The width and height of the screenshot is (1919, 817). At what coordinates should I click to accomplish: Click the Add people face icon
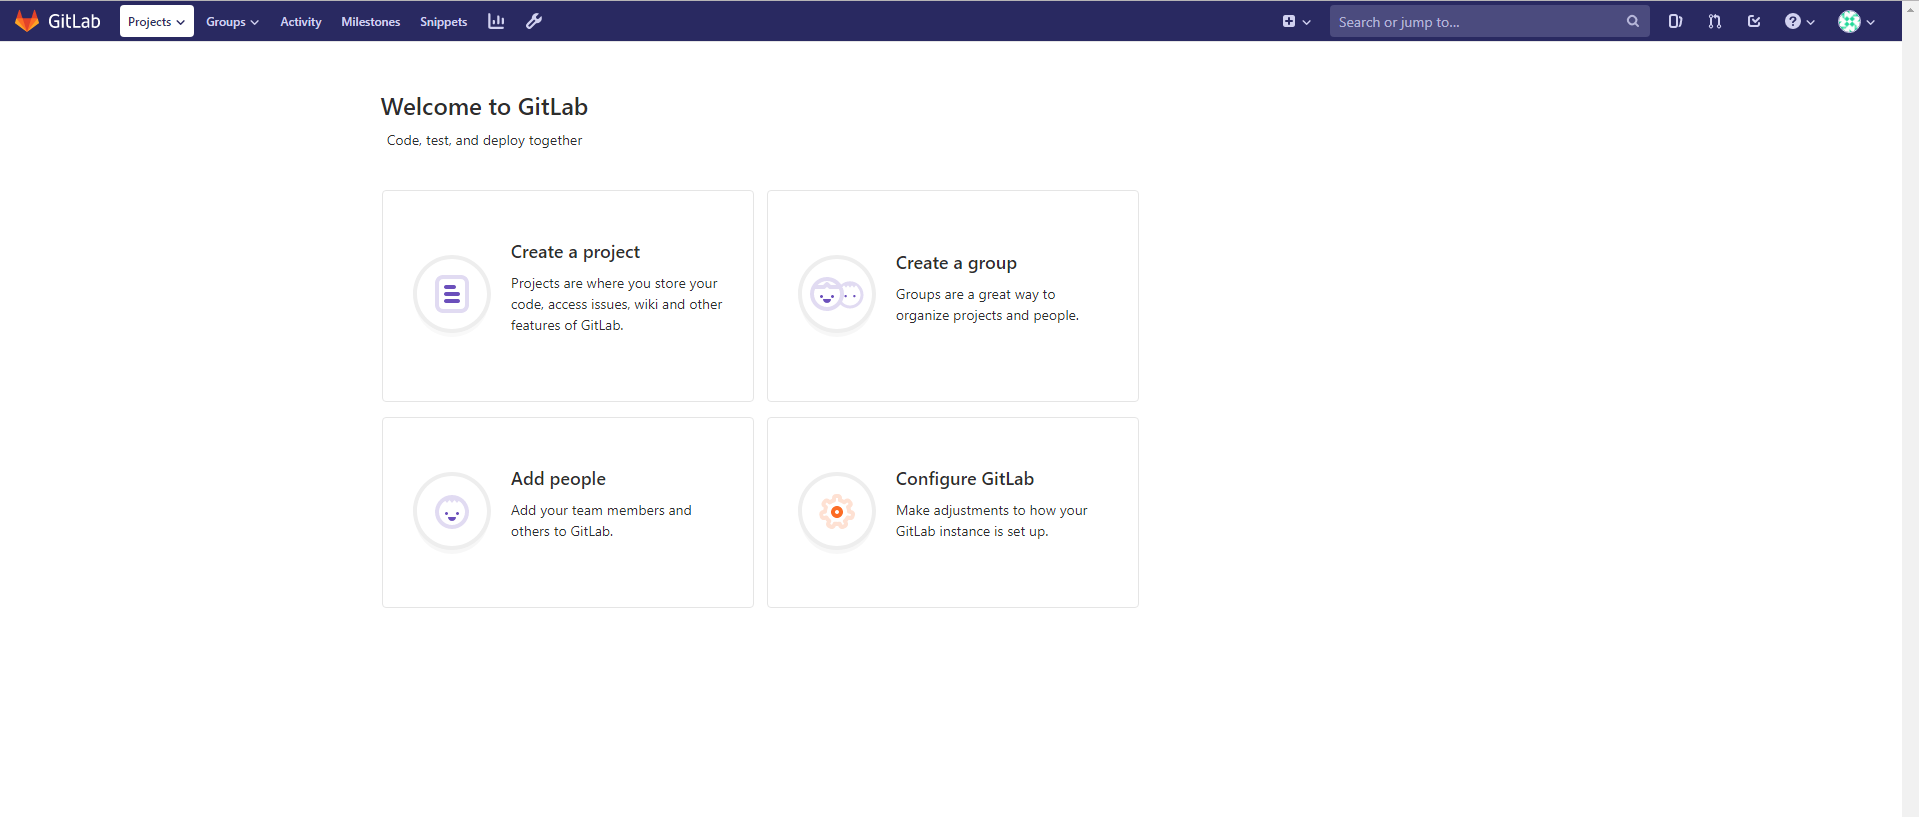coord(452,512)
